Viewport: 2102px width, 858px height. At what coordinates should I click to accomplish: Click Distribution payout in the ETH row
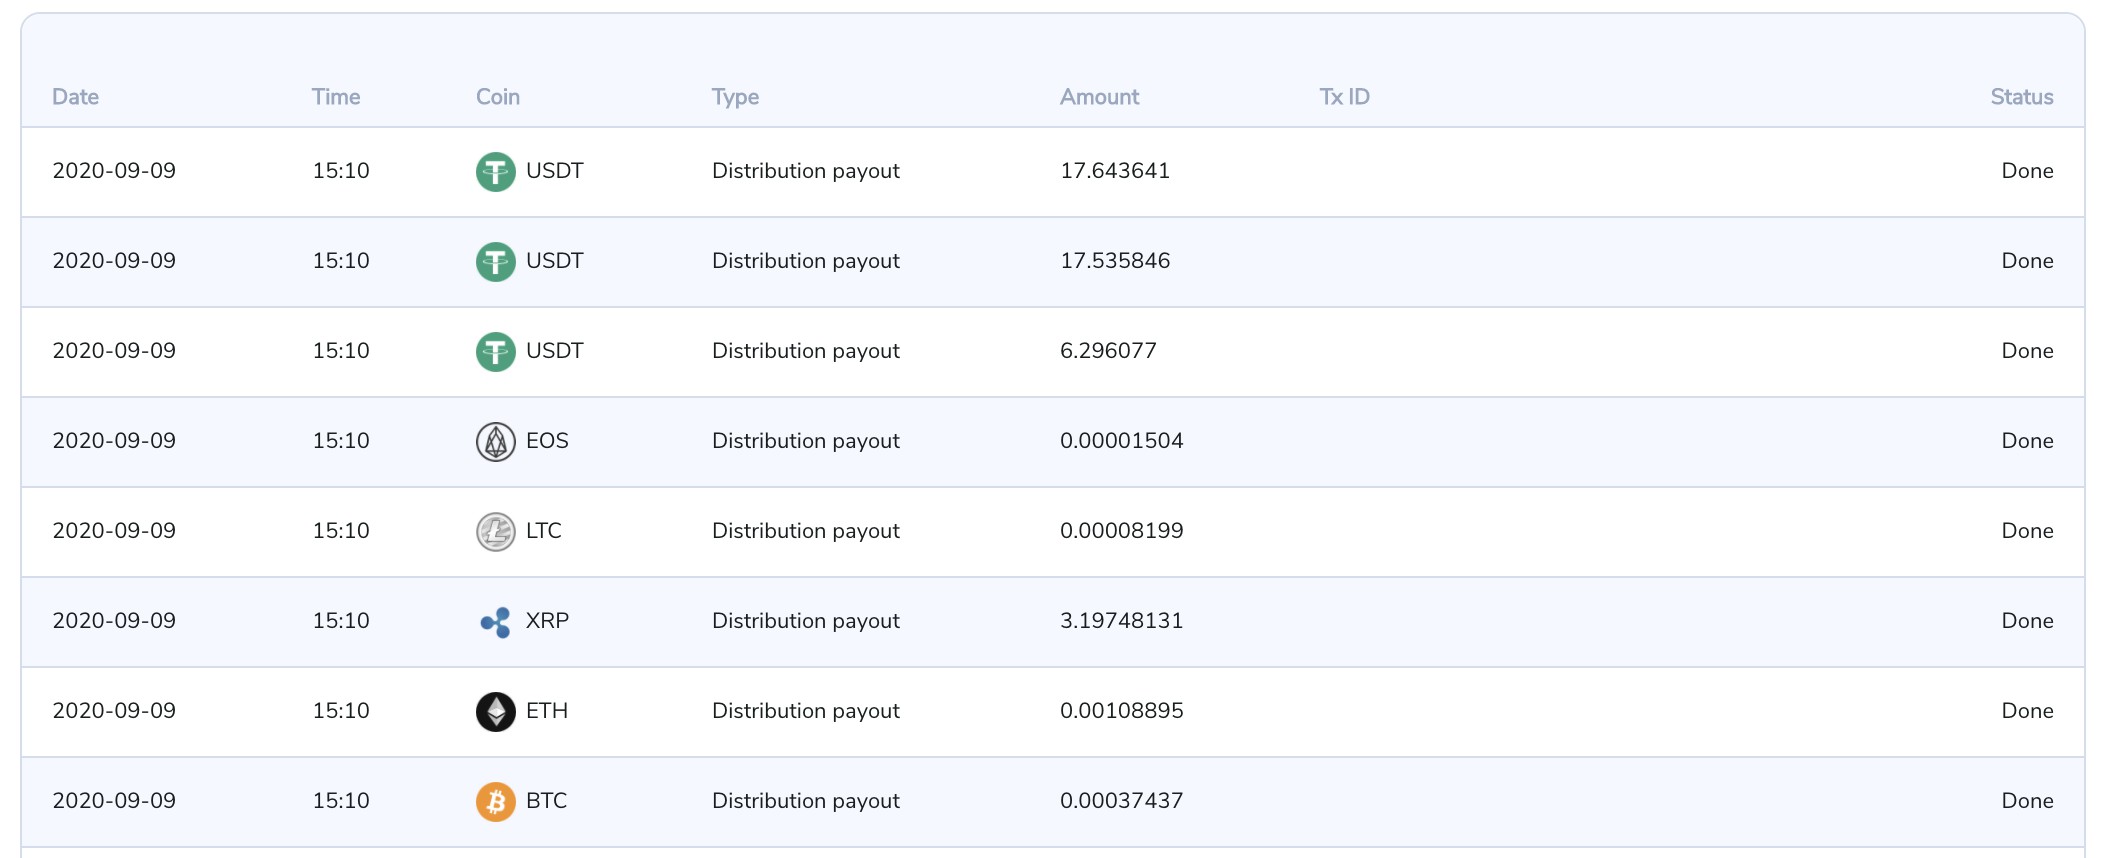[805, 711]
